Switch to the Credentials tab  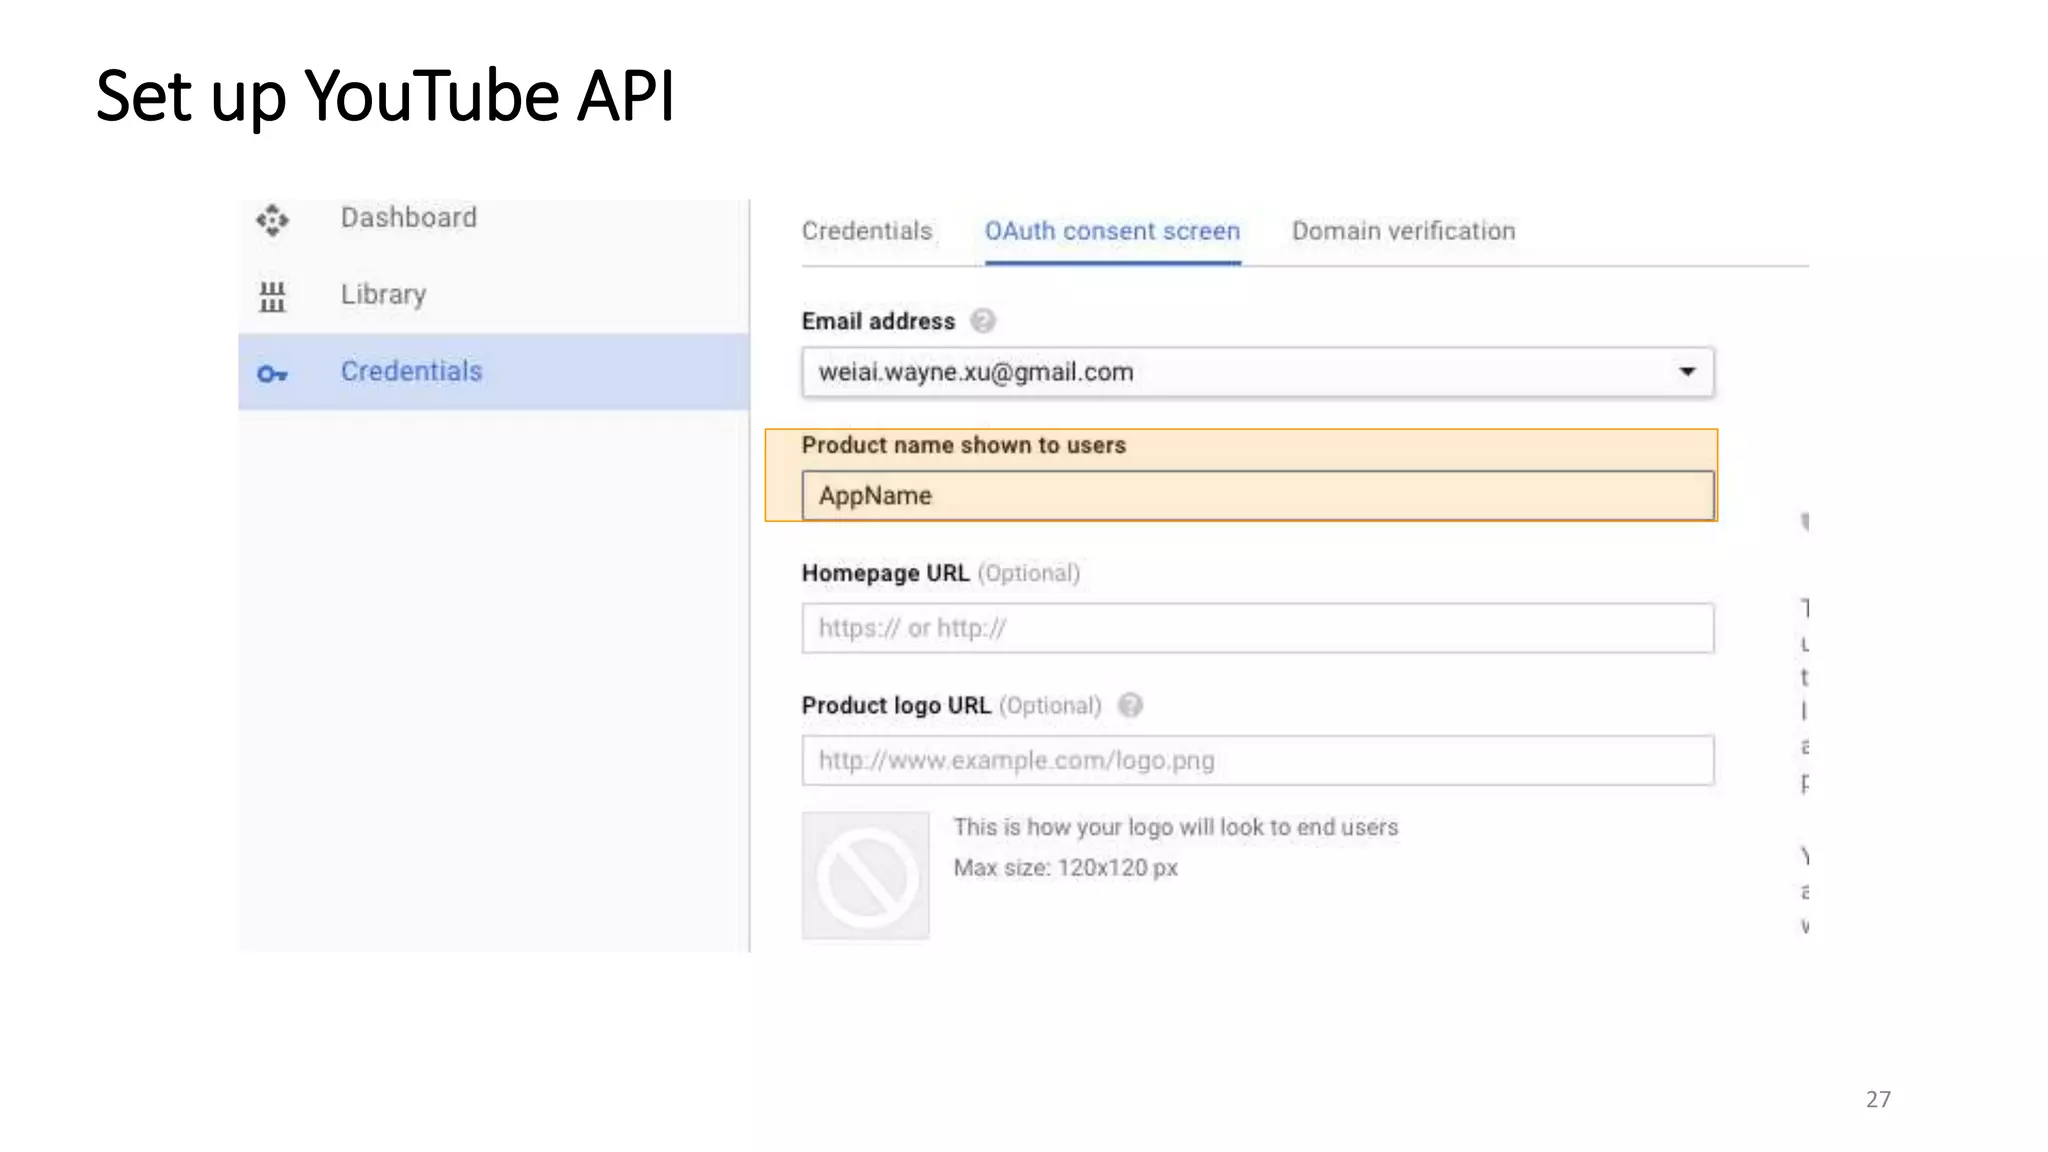[867, 231]
